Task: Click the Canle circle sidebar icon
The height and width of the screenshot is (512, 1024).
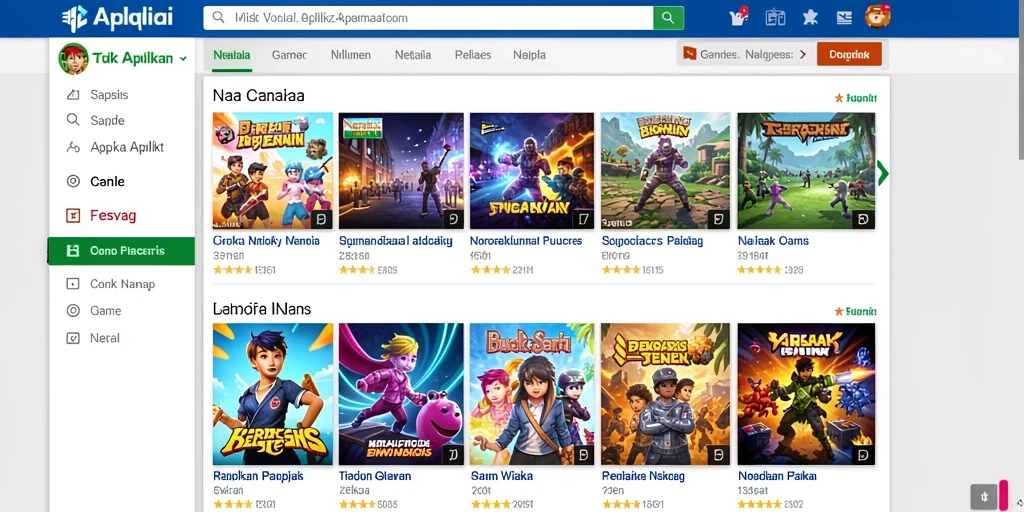Action: (x=73, y=182)
